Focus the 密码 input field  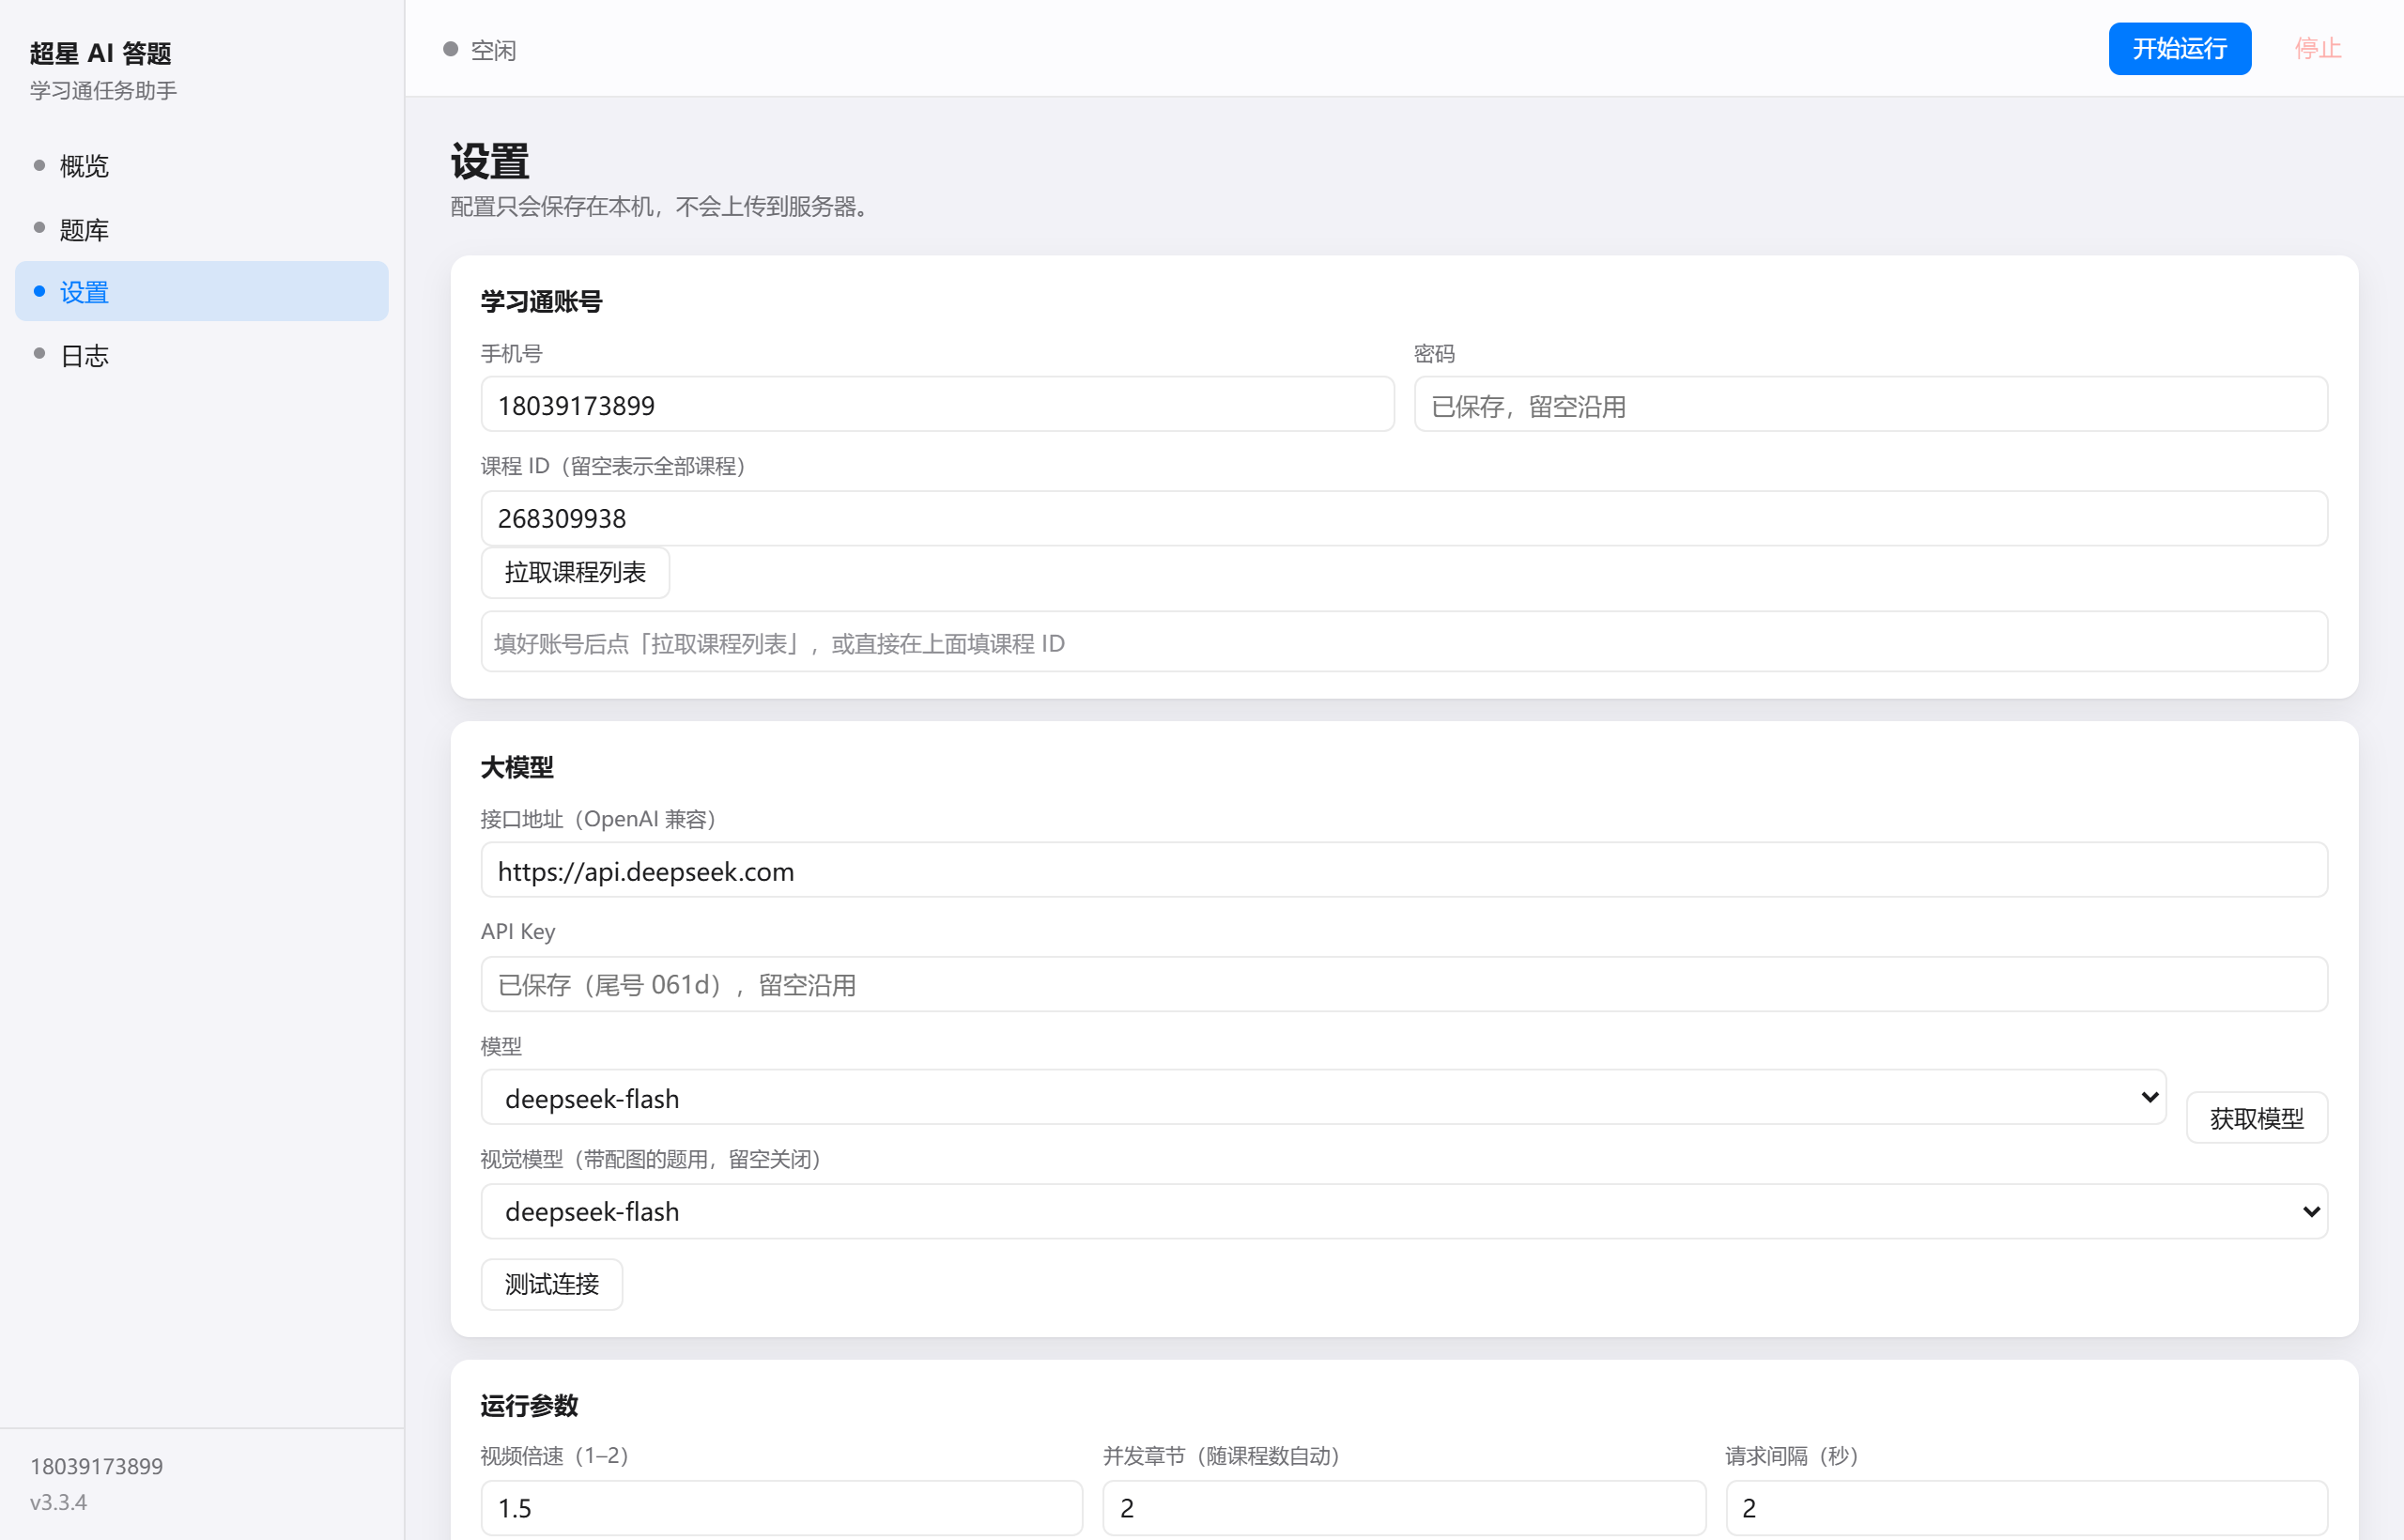pyautogui.click(x=1870, y=405)
